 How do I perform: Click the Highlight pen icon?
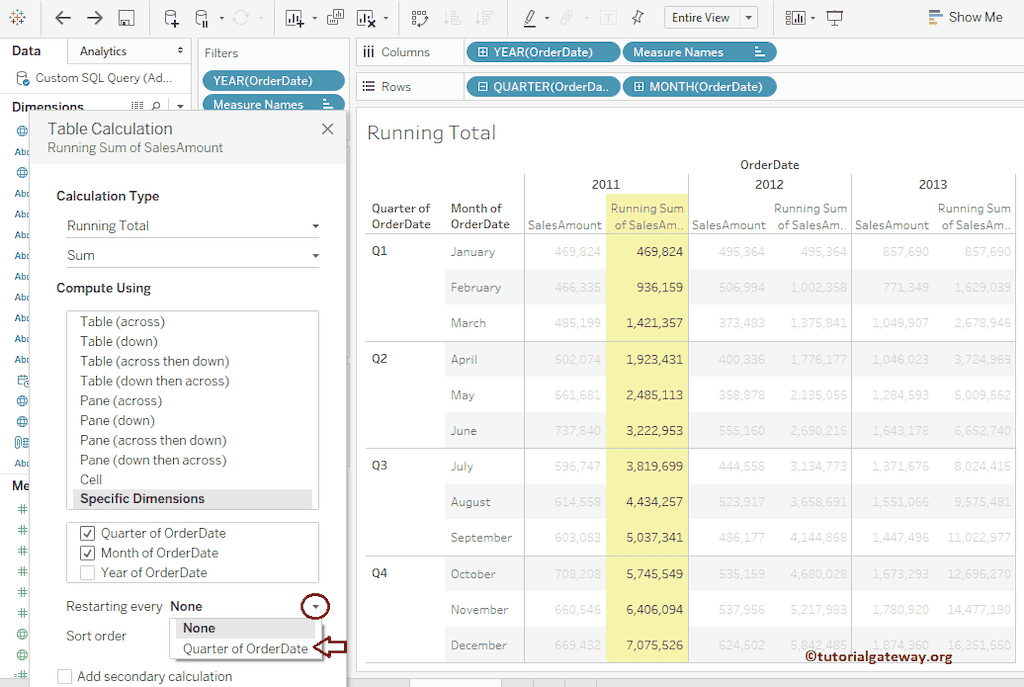[531, 17]
